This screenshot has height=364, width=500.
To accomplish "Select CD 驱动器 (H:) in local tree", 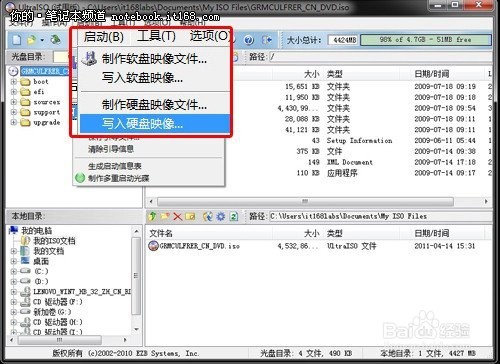I will (58, 322).
